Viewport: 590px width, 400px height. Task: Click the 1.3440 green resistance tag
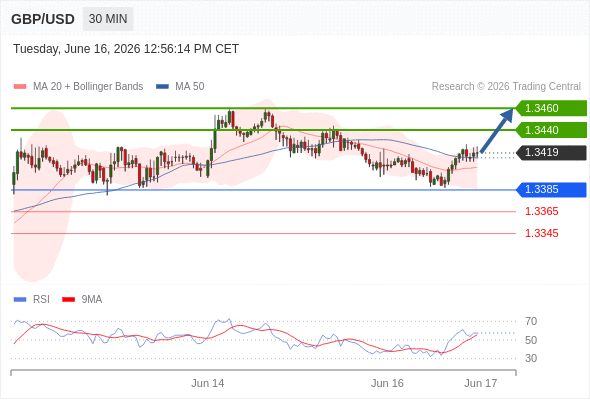click(x=551, y=130)
